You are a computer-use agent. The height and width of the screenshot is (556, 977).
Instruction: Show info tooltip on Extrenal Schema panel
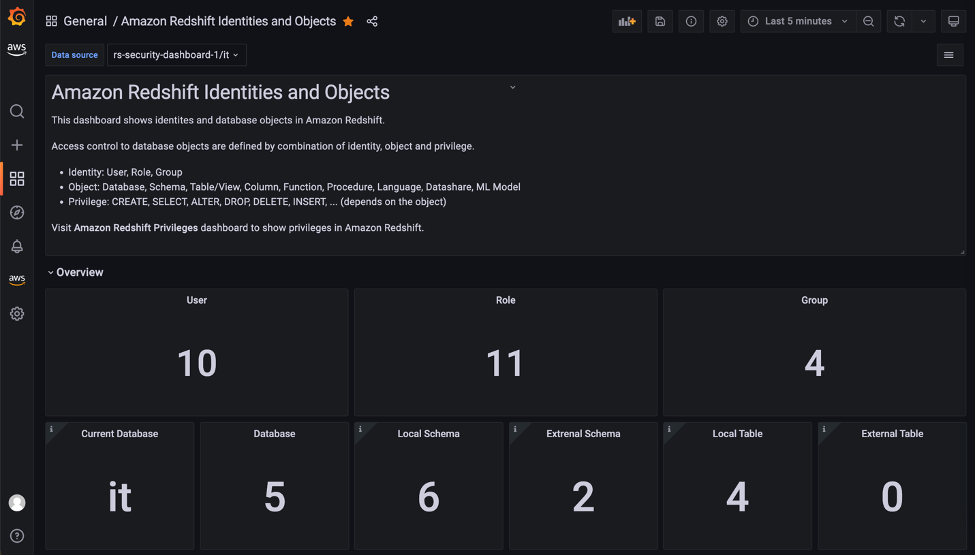[x=515, y=429]
